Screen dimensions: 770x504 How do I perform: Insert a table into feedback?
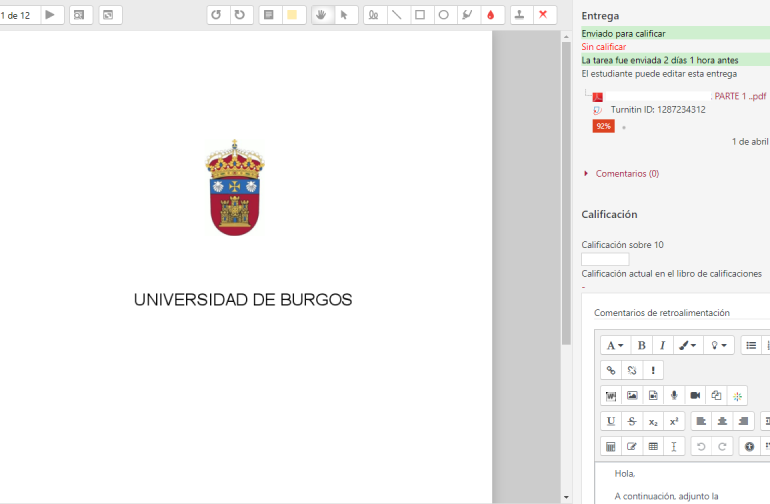[653, 447]
